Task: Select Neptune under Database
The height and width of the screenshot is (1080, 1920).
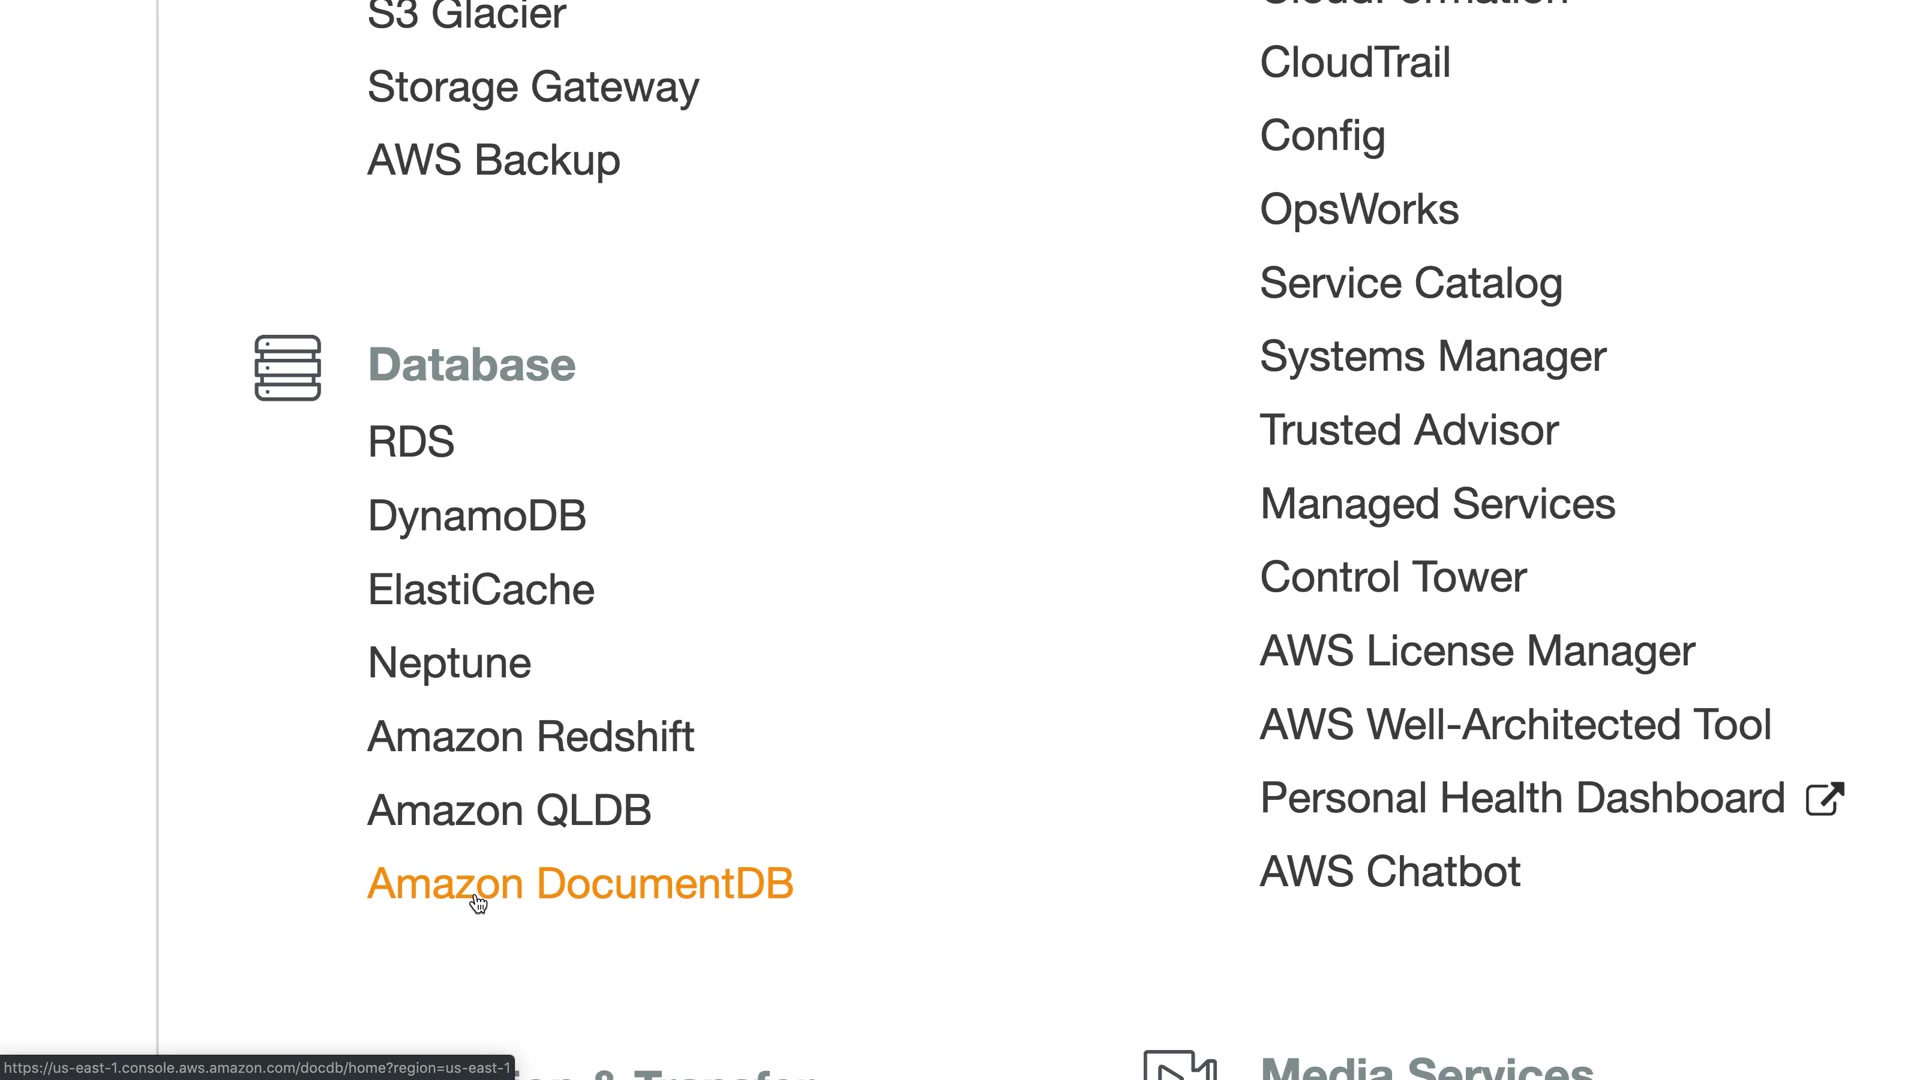Action: (449, 663)
